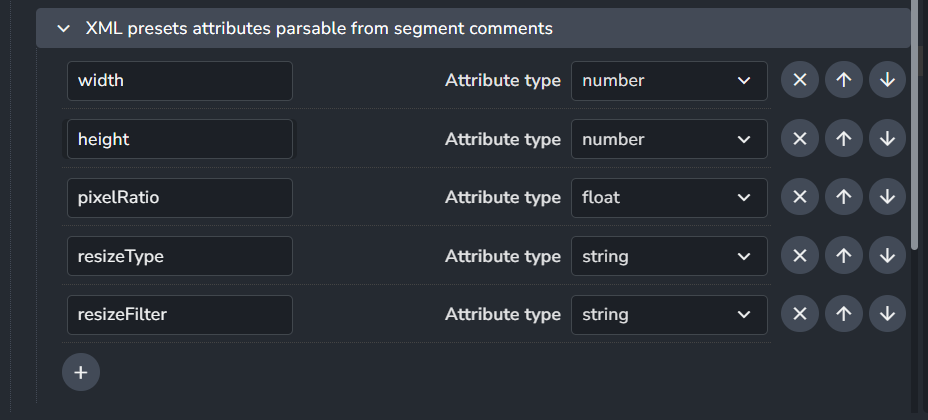928x420 pixels.
Task: Move the pixelRatio attribute down
Action: click(x=887, y=197)
